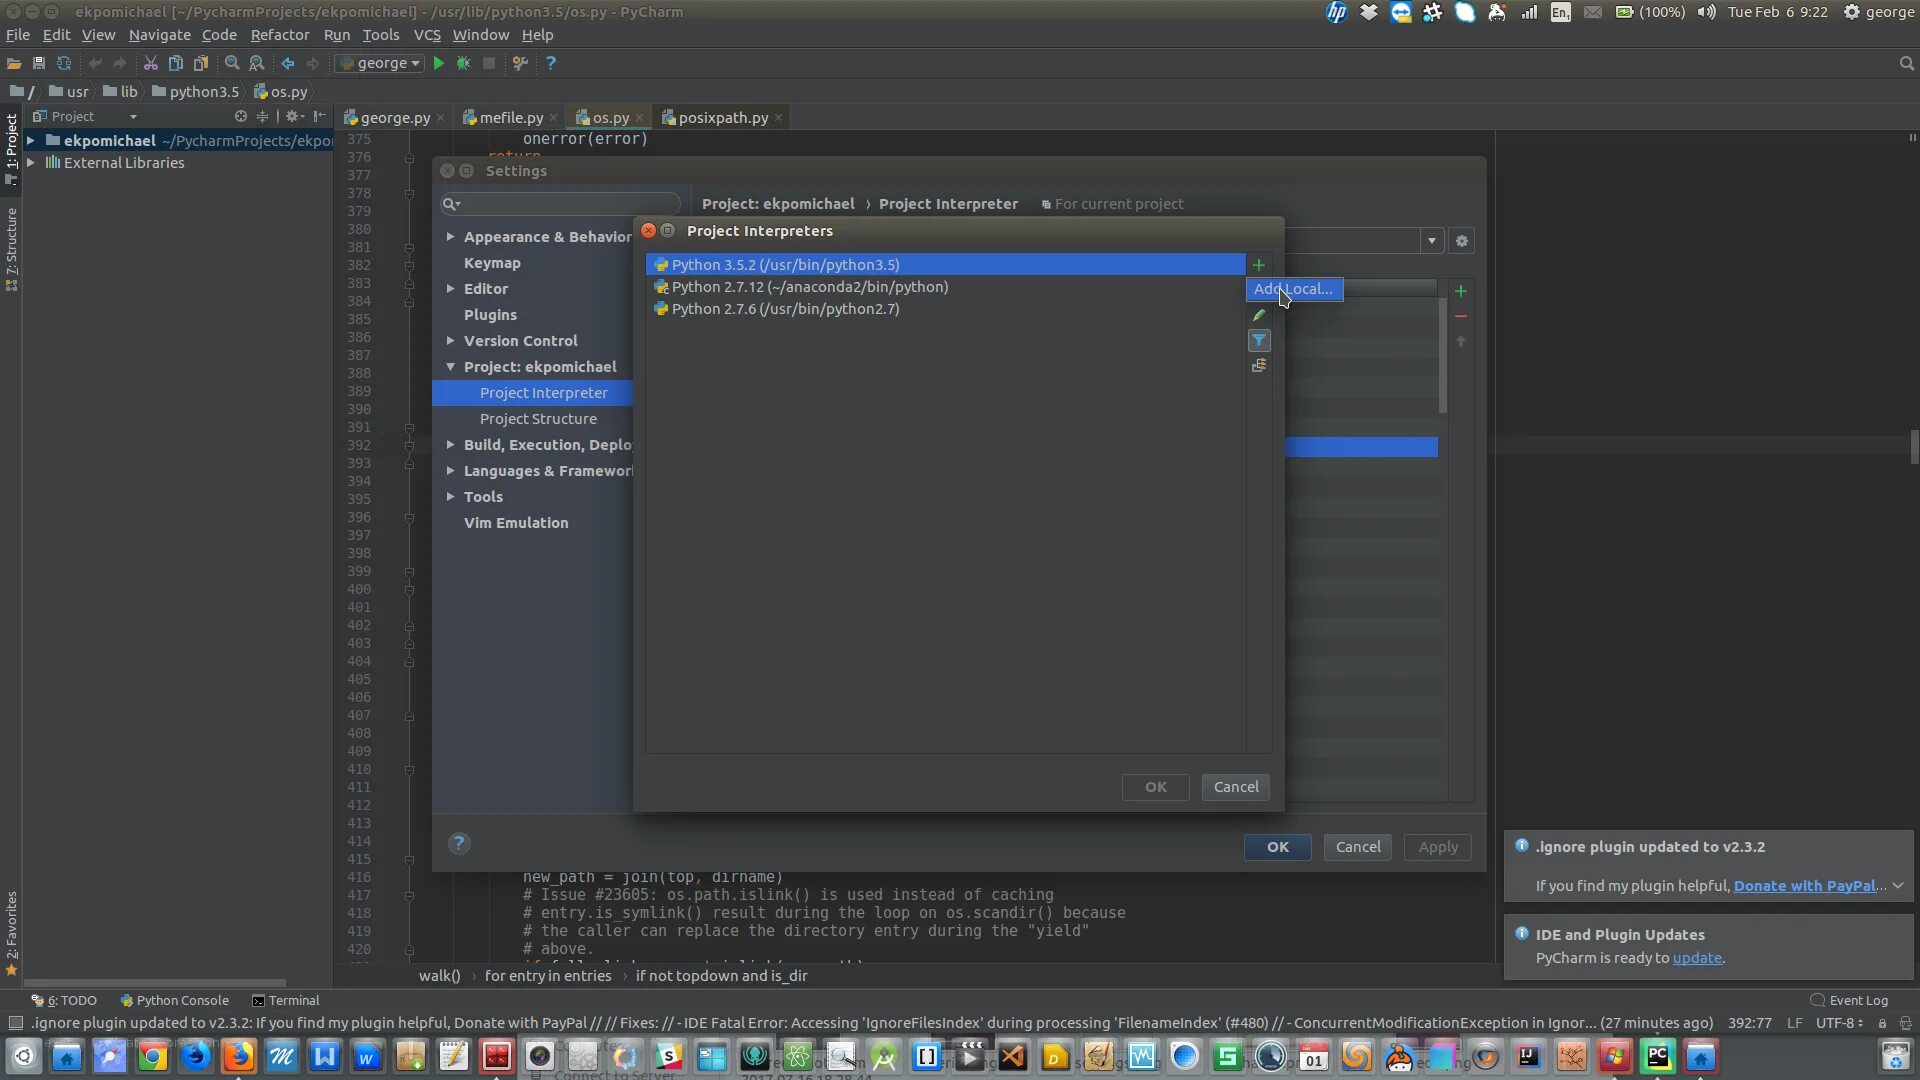Click the Debug bug icon
This screenshot has width=1920, height=1080.
tap(463, 63)
